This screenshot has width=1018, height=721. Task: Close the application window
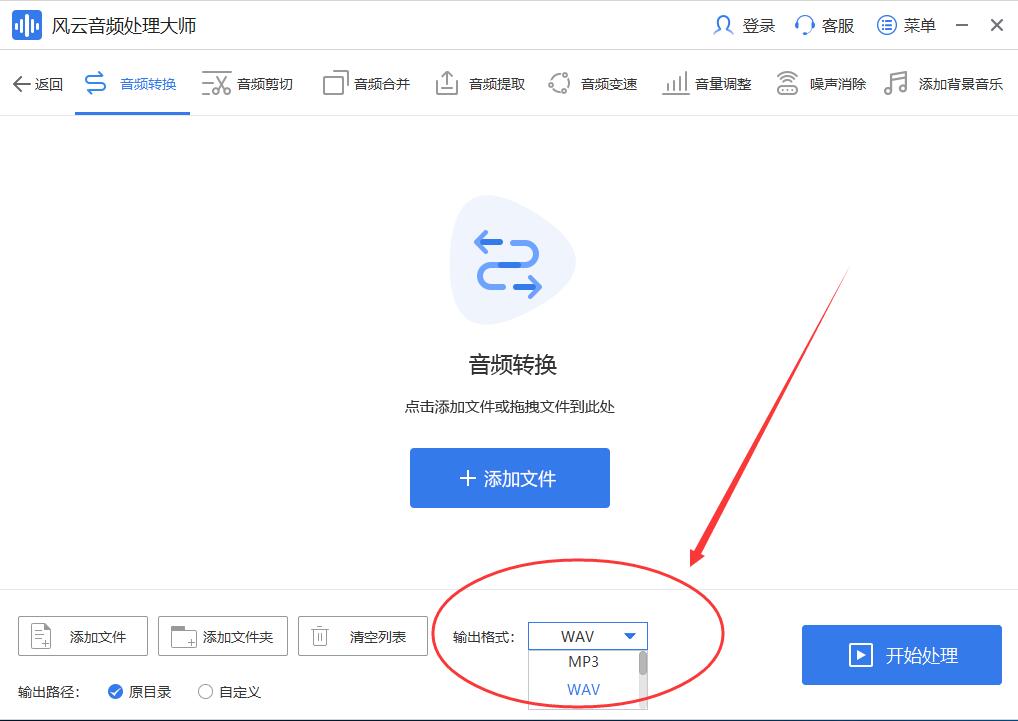[x=997, y=25]
